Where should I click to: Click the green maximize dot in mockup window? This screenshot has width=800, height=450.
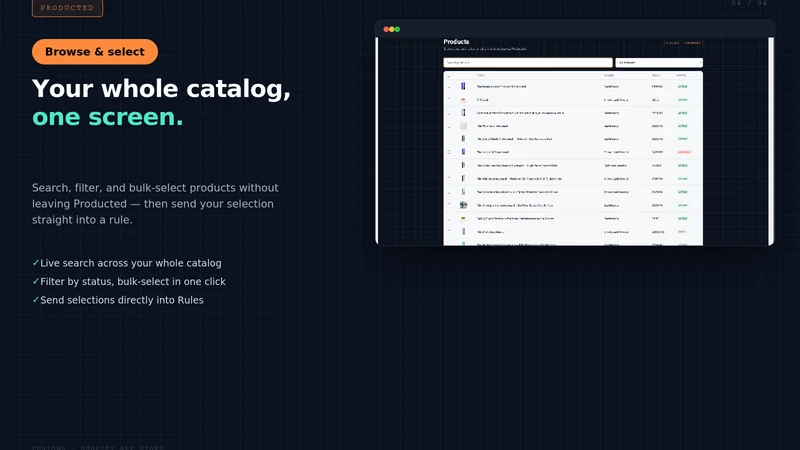pyautogui.click(x=397, y=30)
